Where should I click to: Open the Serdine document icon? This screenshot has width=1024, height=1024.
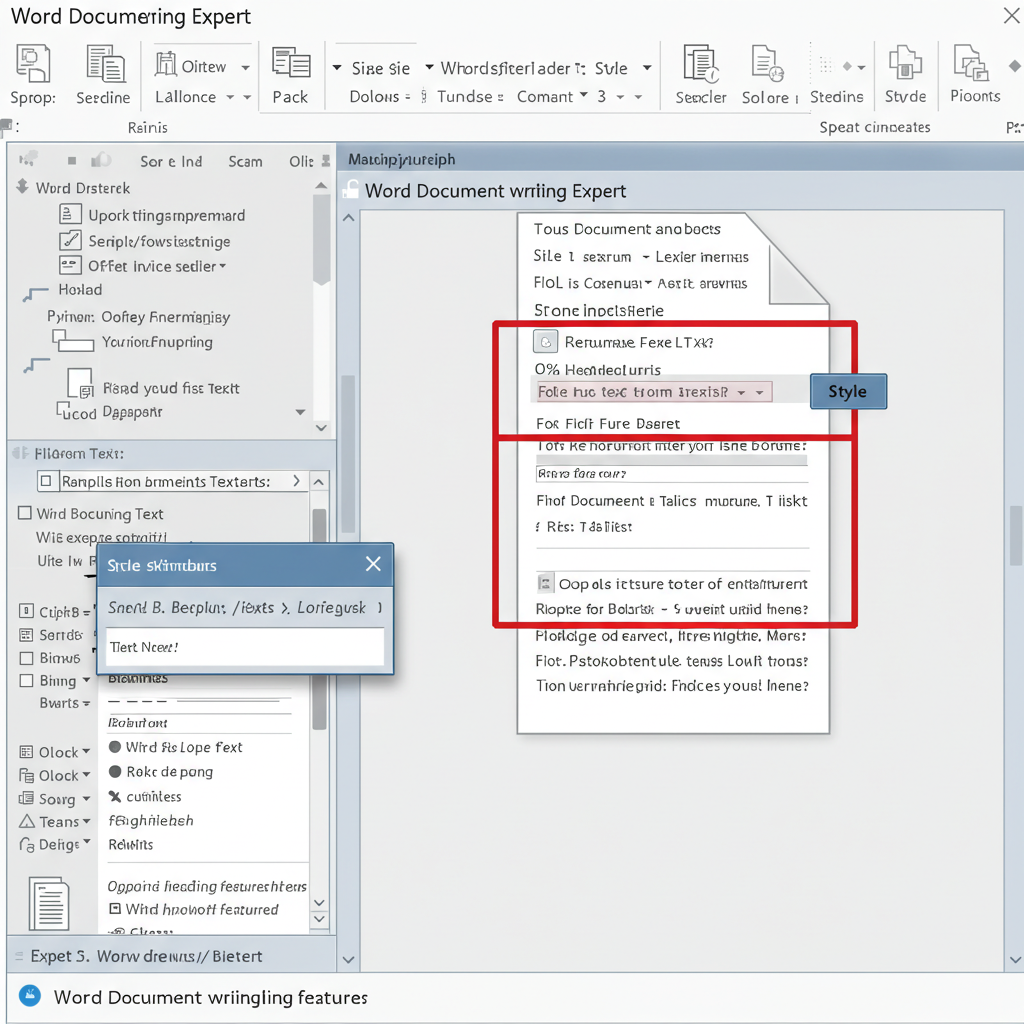pyautogui.click(x=105, y=64)
